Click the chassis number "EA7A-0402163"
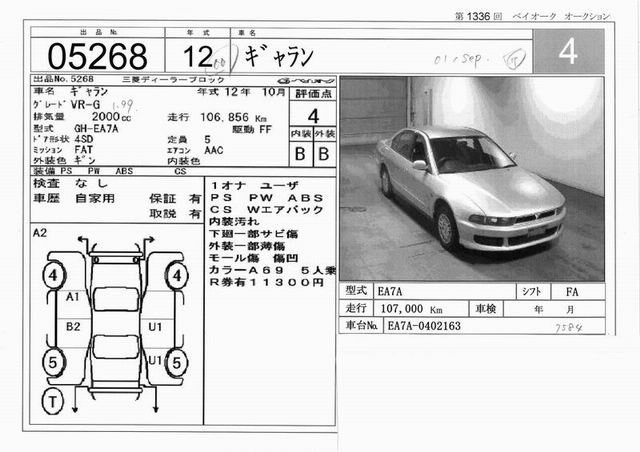This screenshot has height=452, width=640. pos(424,326)
